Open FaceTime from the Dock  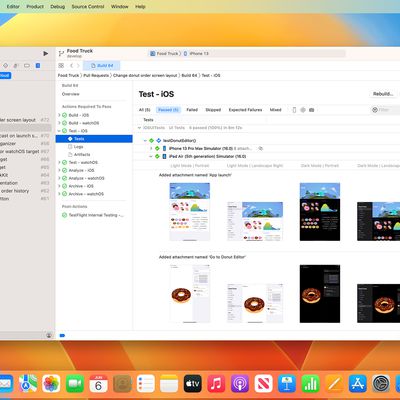(75, 383)
